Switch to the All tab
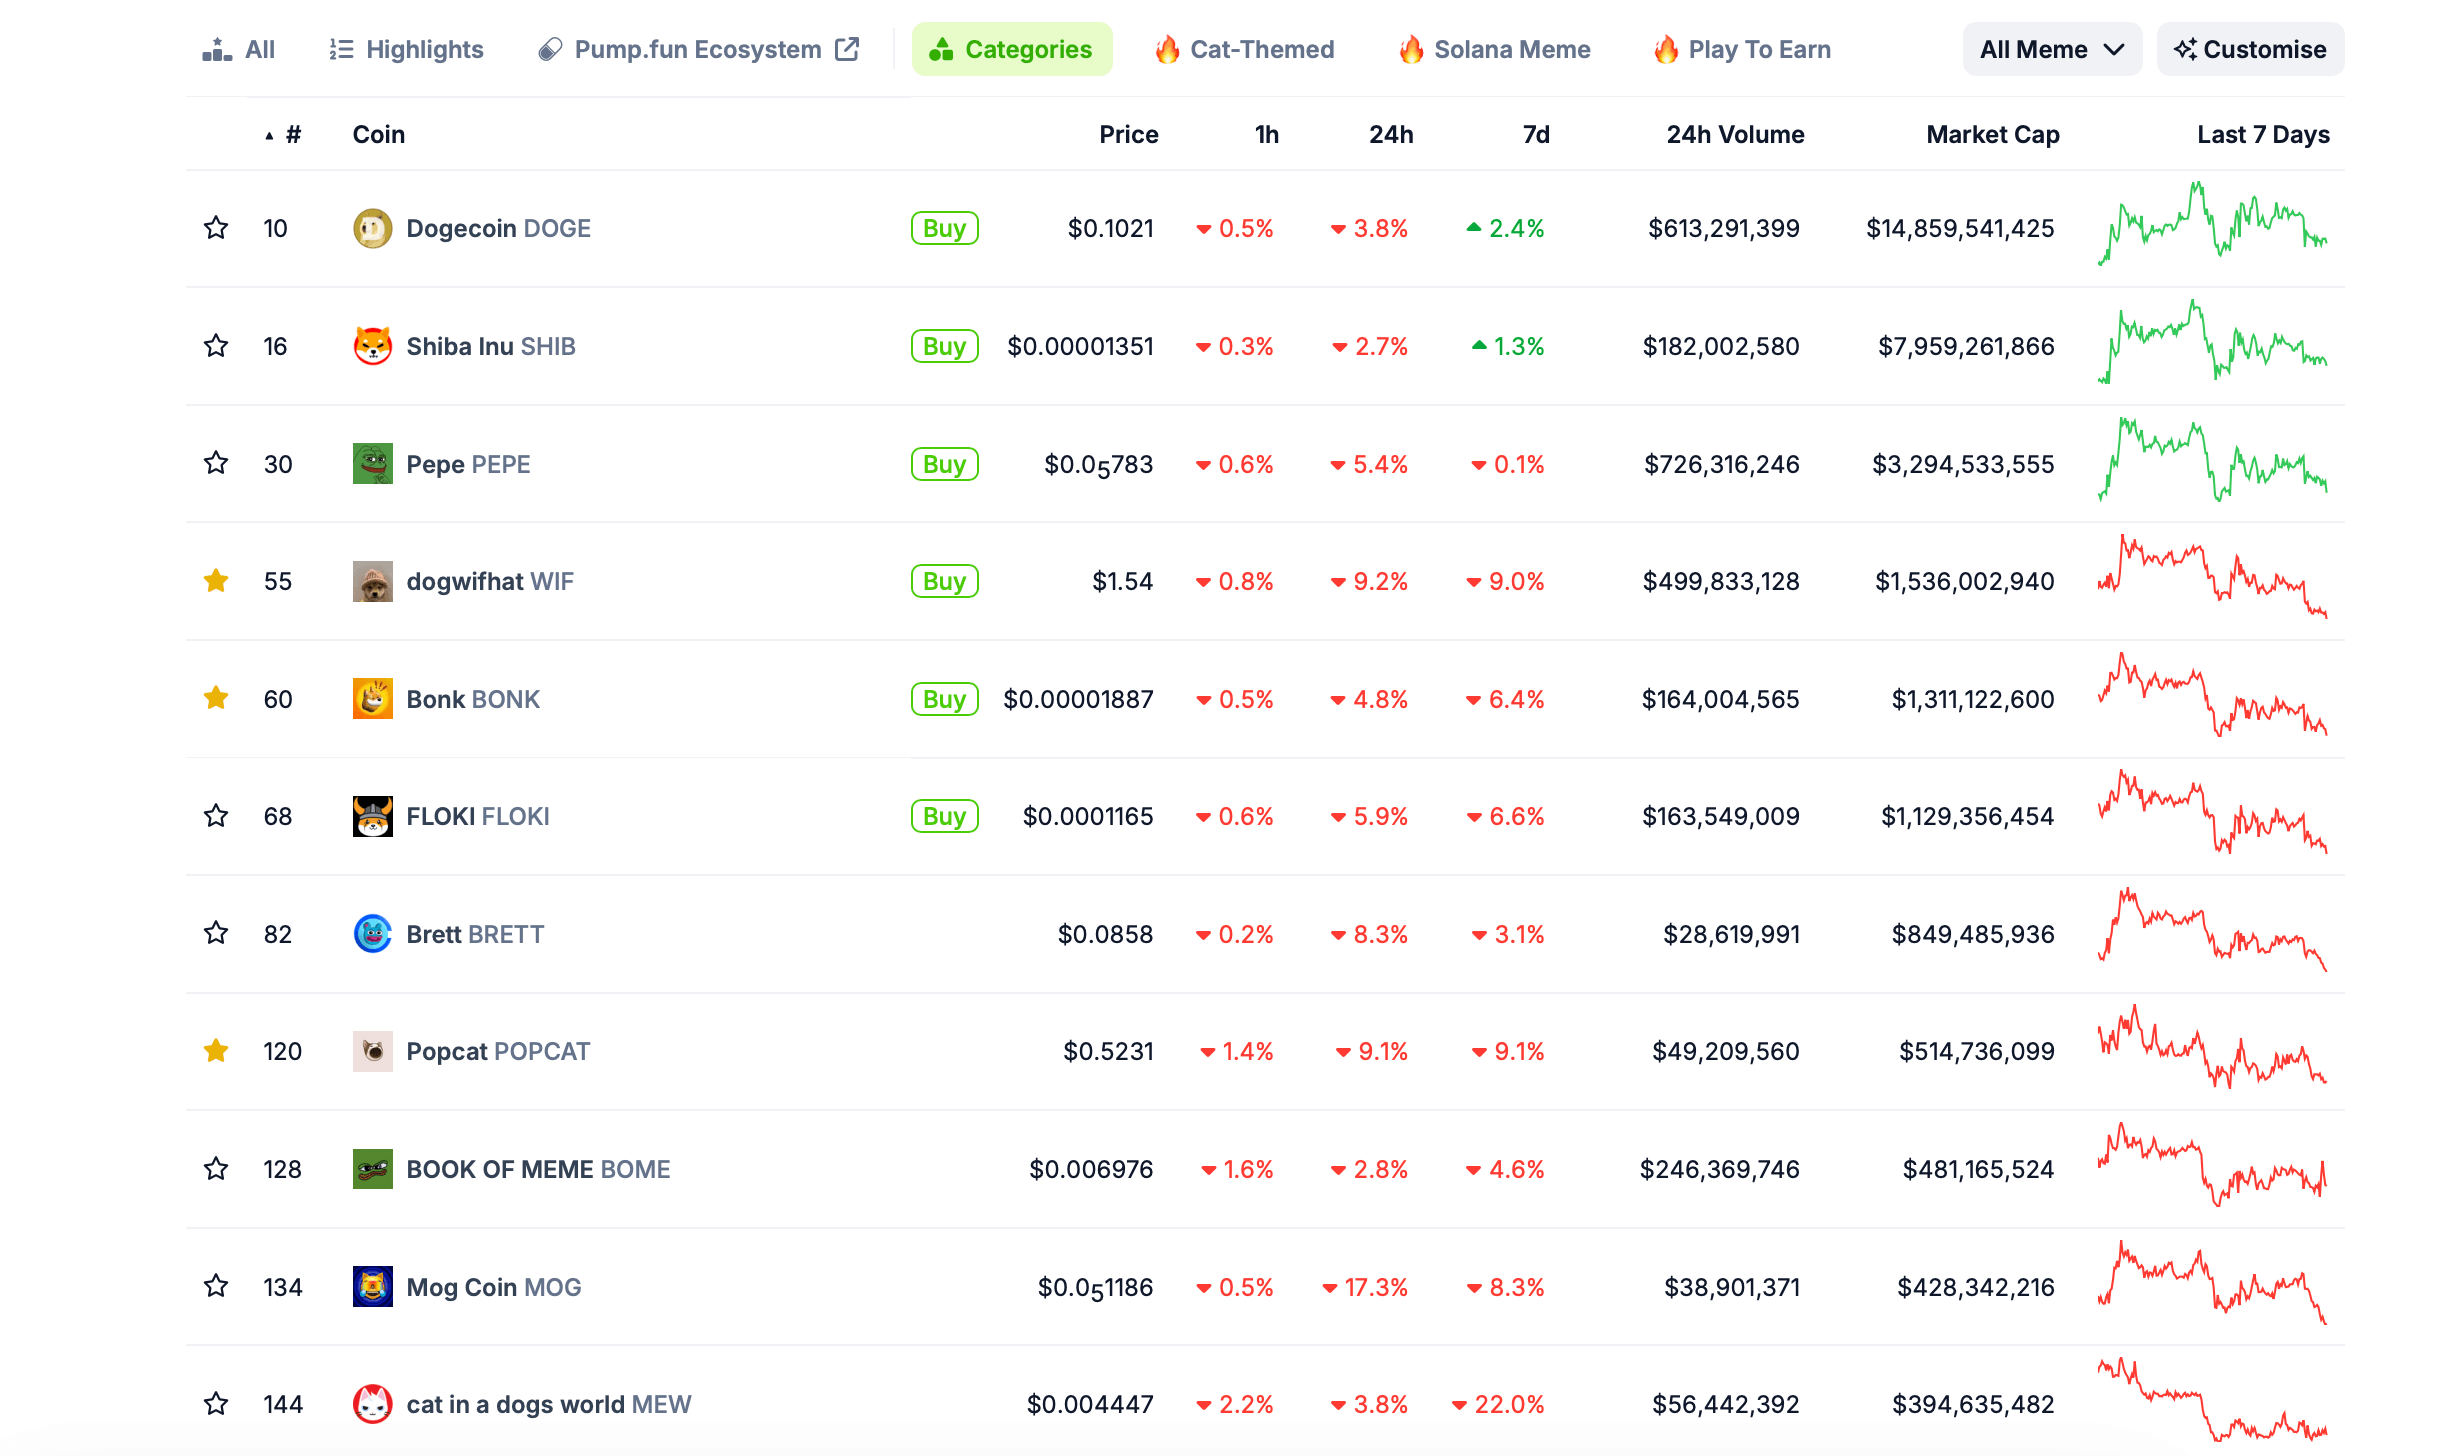 (238, 49)
